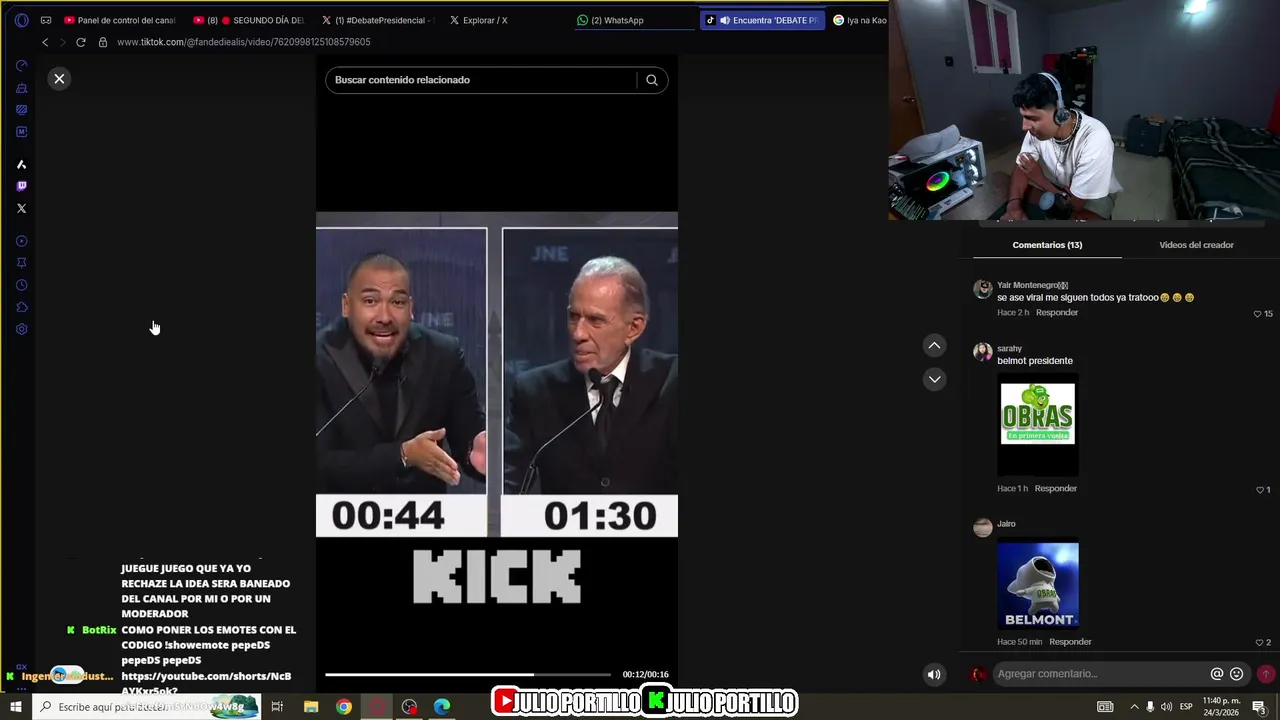Go to next video with down arrow

point(934,379)
